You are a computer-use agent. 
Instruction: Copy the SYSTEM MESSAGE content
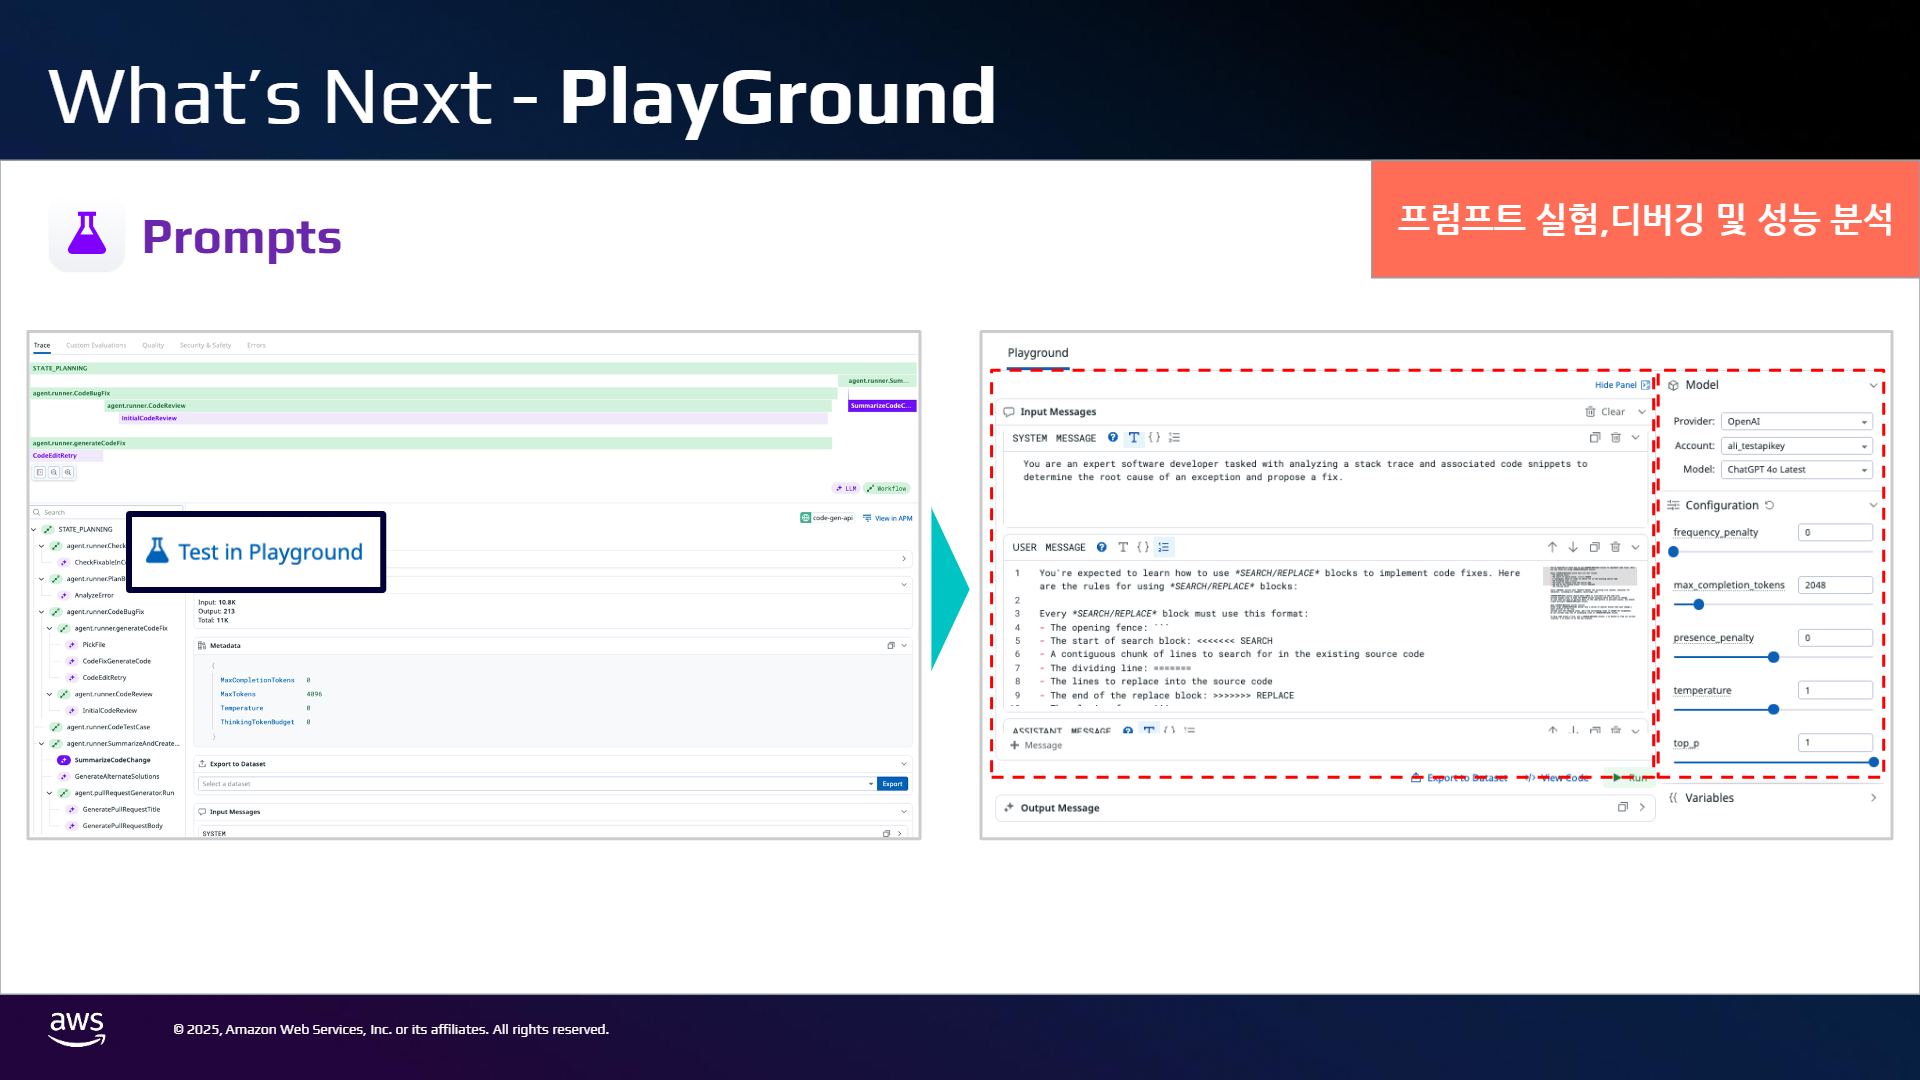tap(1595, 438)
